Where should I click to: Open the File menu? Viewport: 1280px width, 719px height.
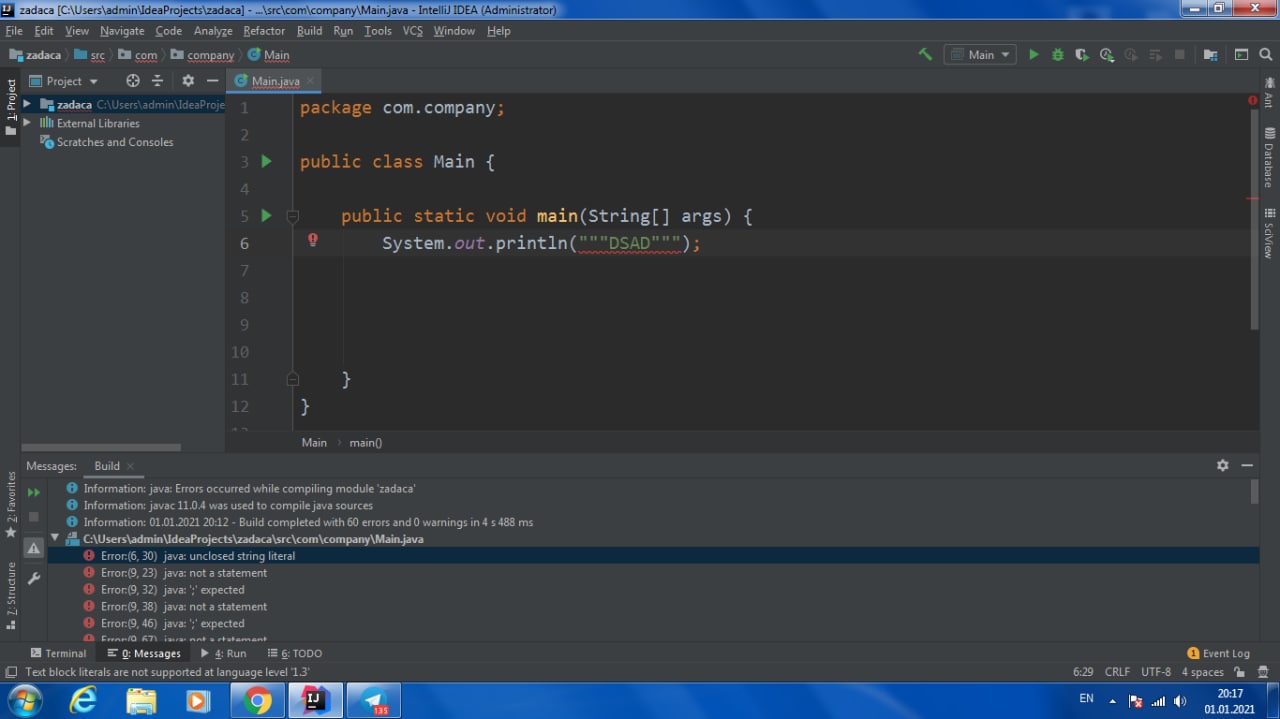tap(14, 31)
